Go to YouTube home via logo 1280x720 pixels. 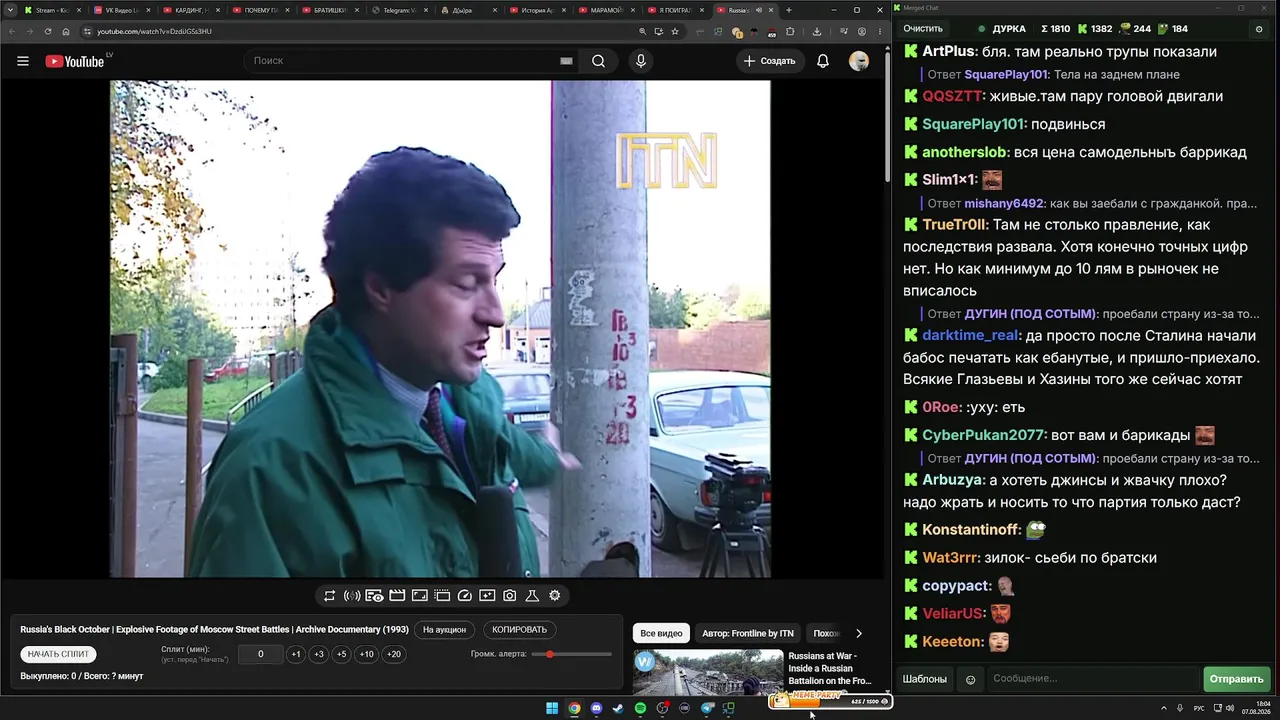pos(77,61)
